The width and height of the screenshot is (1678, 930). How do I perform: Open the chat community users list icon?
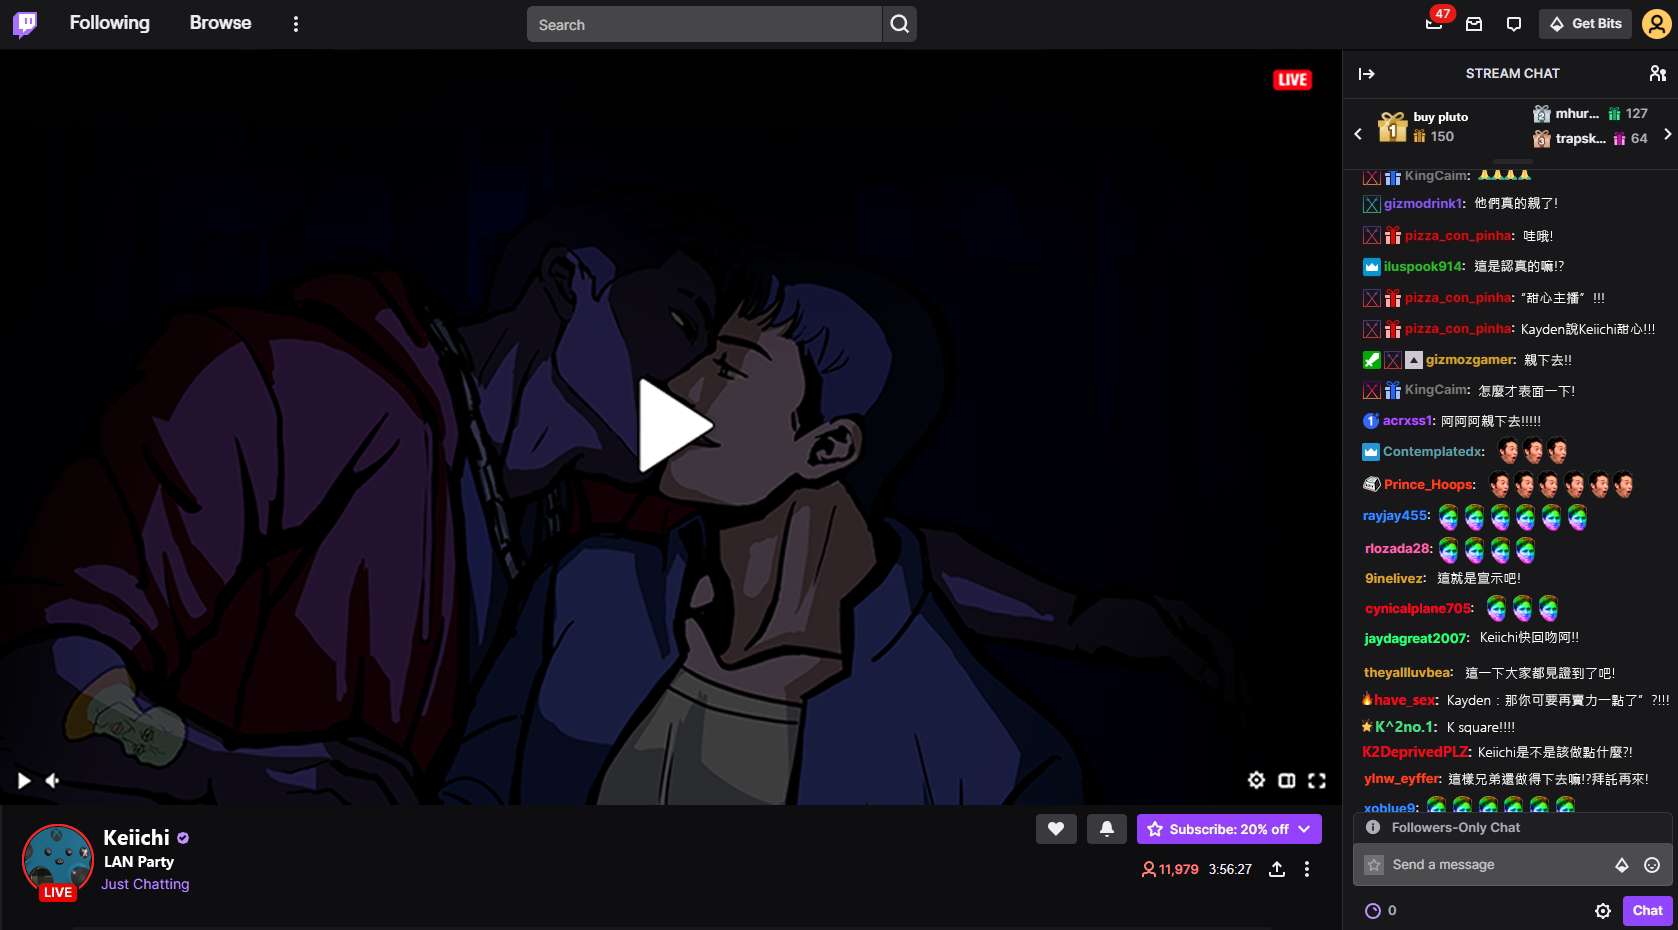(1657, 74)
